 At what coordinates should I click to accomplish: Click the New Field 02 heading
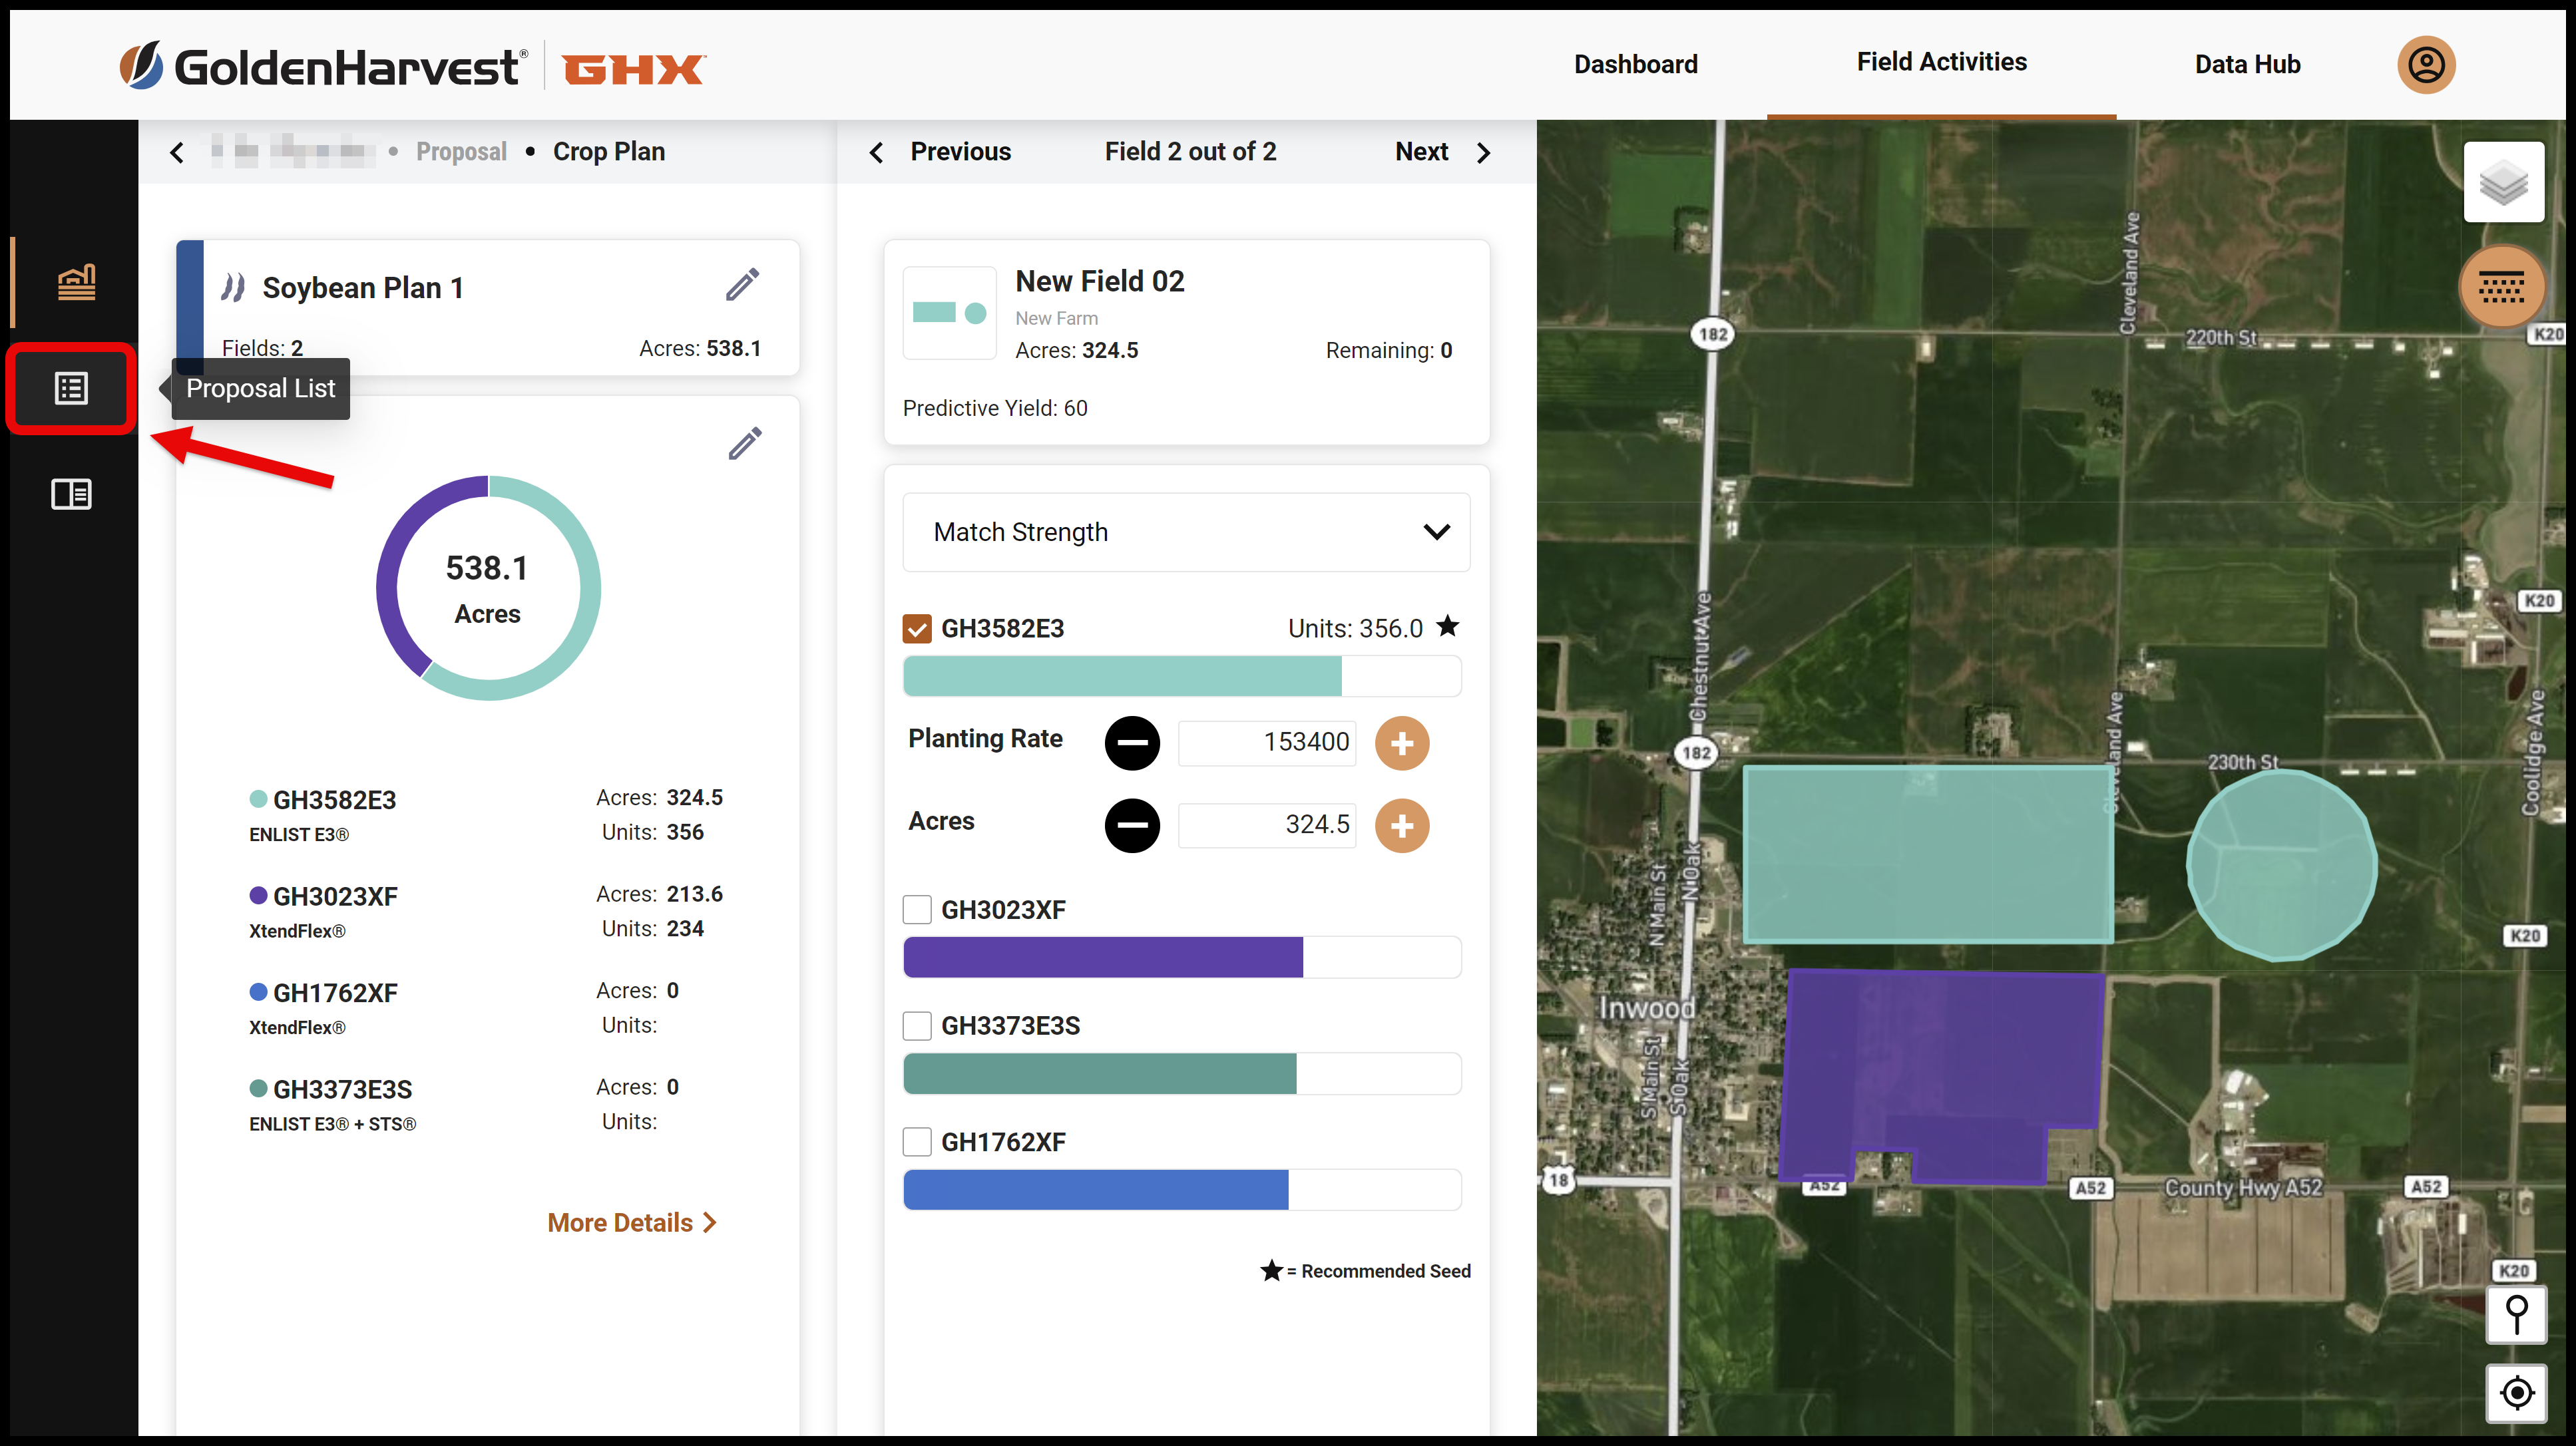tap(1100, 282)
